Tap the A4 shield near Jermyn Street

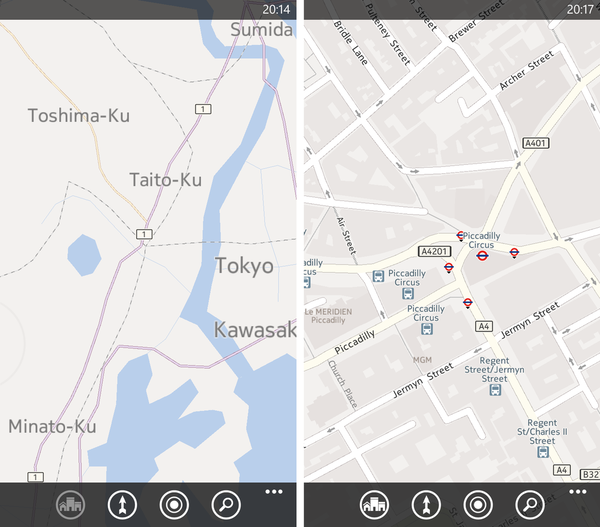[x=484, y=326]
